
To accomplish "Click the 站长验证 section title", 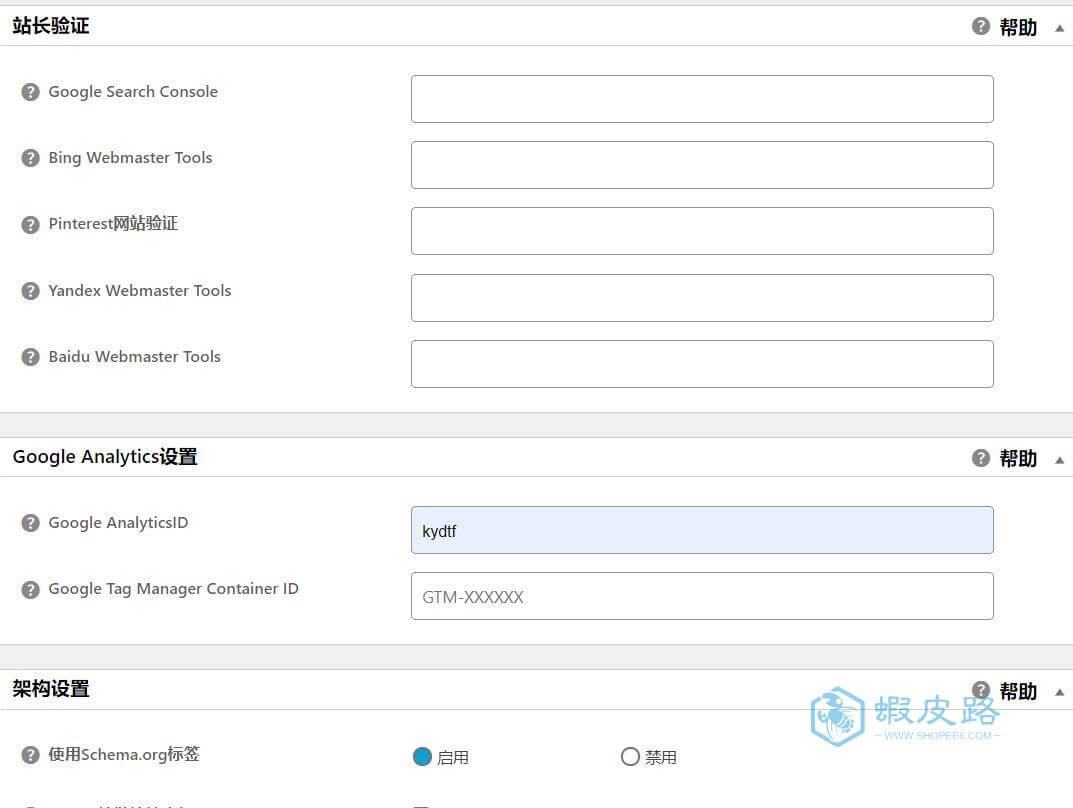I will [51, 26].
